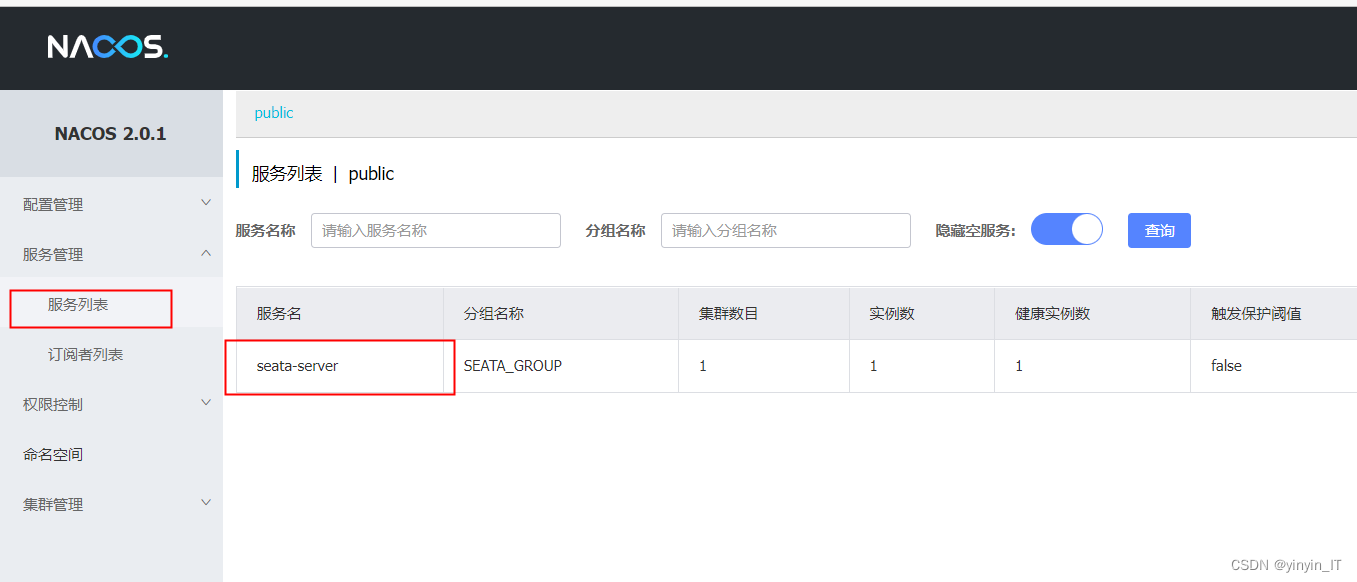Click the 健康实例数 column header
This screenshot has height=582, width=1357.
(1092, 313)
